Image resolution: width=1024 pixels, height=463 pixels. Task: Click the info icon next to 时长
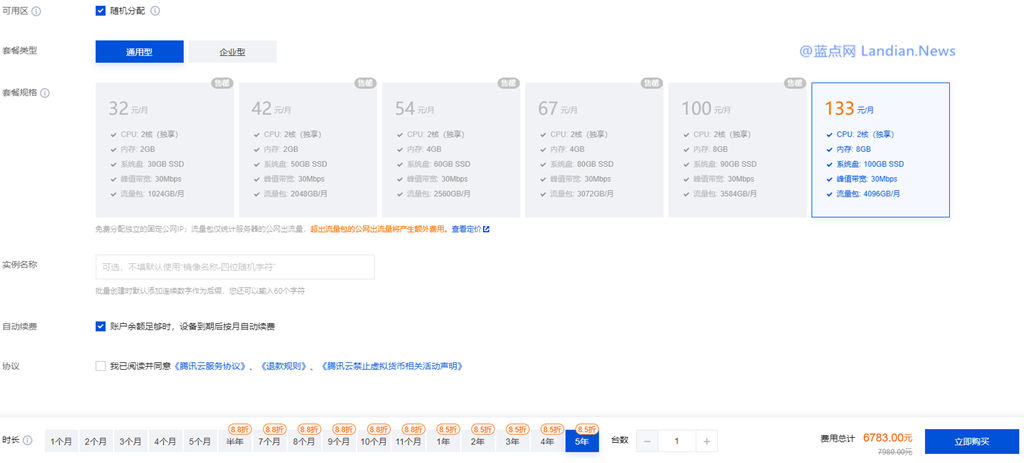point(27,440)
